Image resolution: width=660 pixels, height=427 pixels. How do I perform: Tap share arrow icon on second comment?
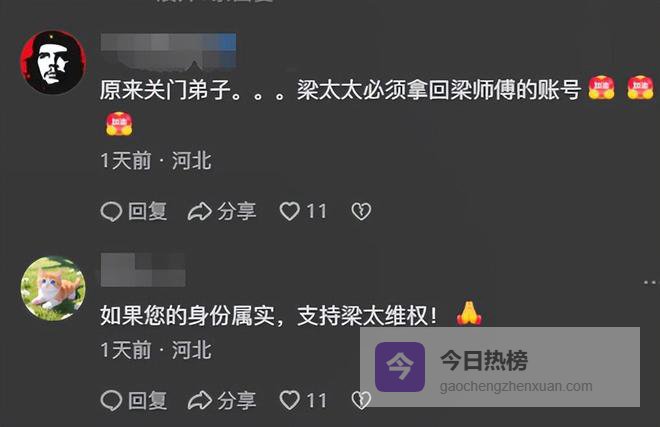(x=200, y=400)
